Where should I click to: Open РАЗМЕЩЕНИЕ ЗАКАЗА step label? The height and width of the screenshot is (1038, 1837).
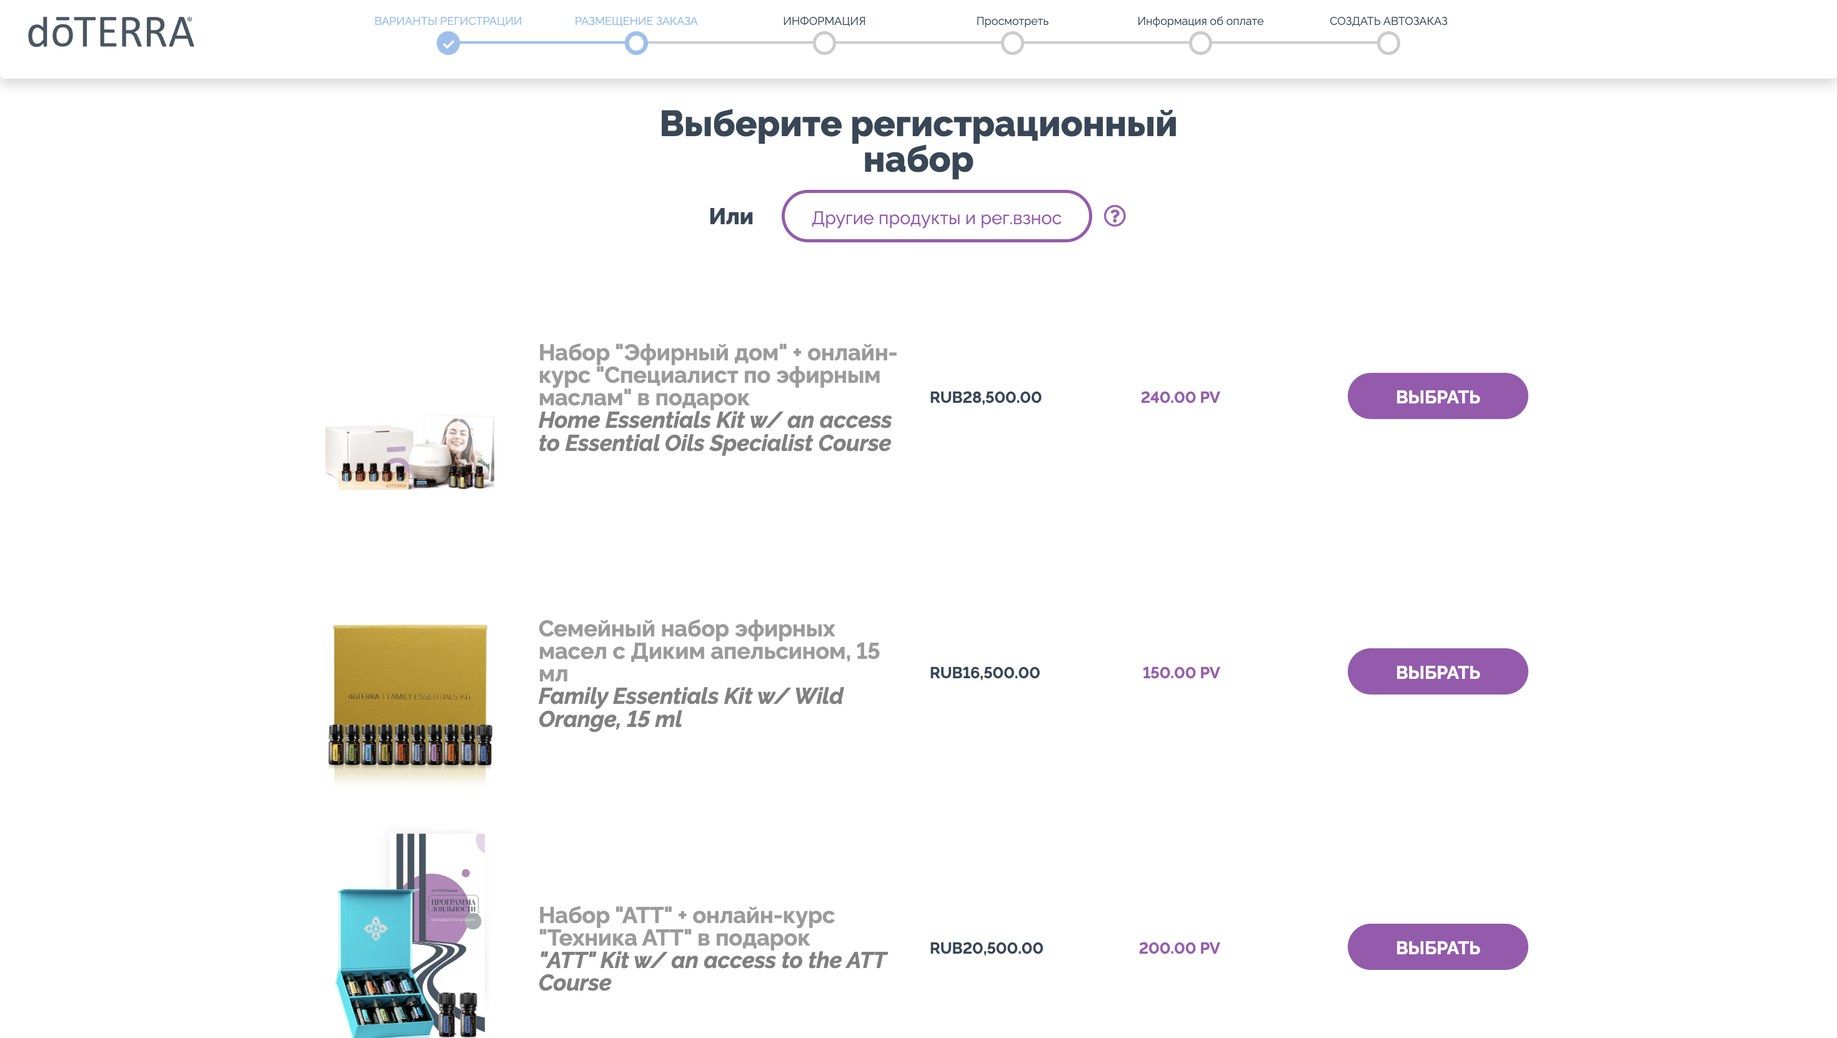(636, 21)
